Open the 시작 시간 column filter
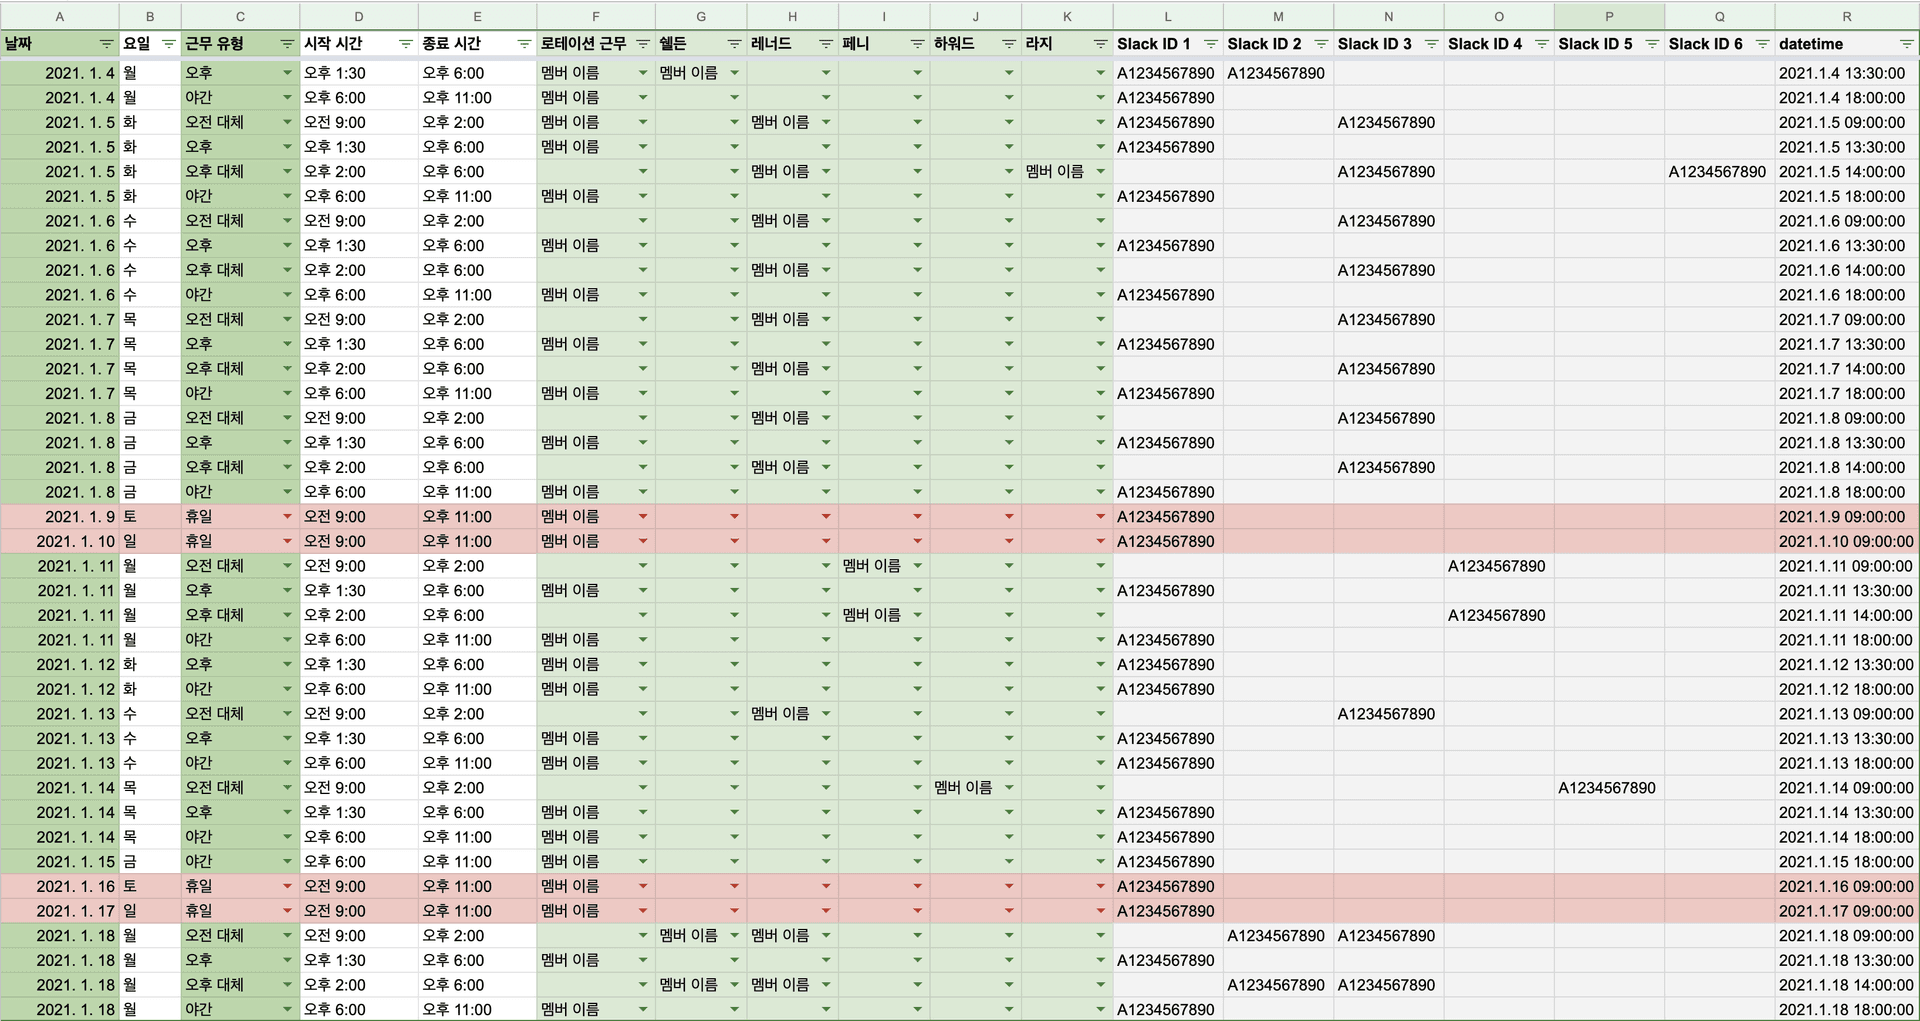The image size is (1920, 1021). [405, 44]
